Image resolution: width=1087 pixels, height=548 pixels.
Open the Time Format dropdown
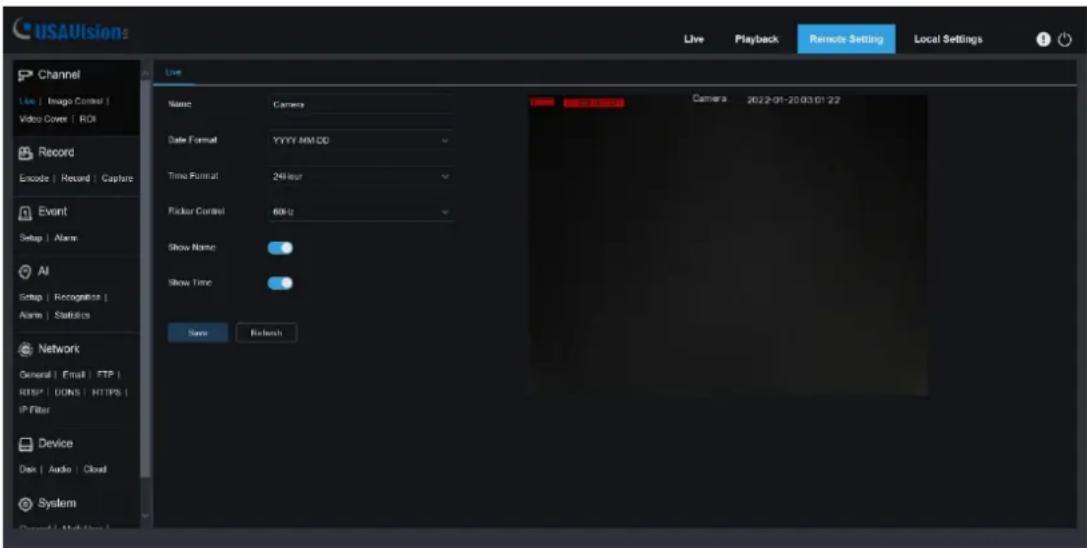[x=361, y=176]
